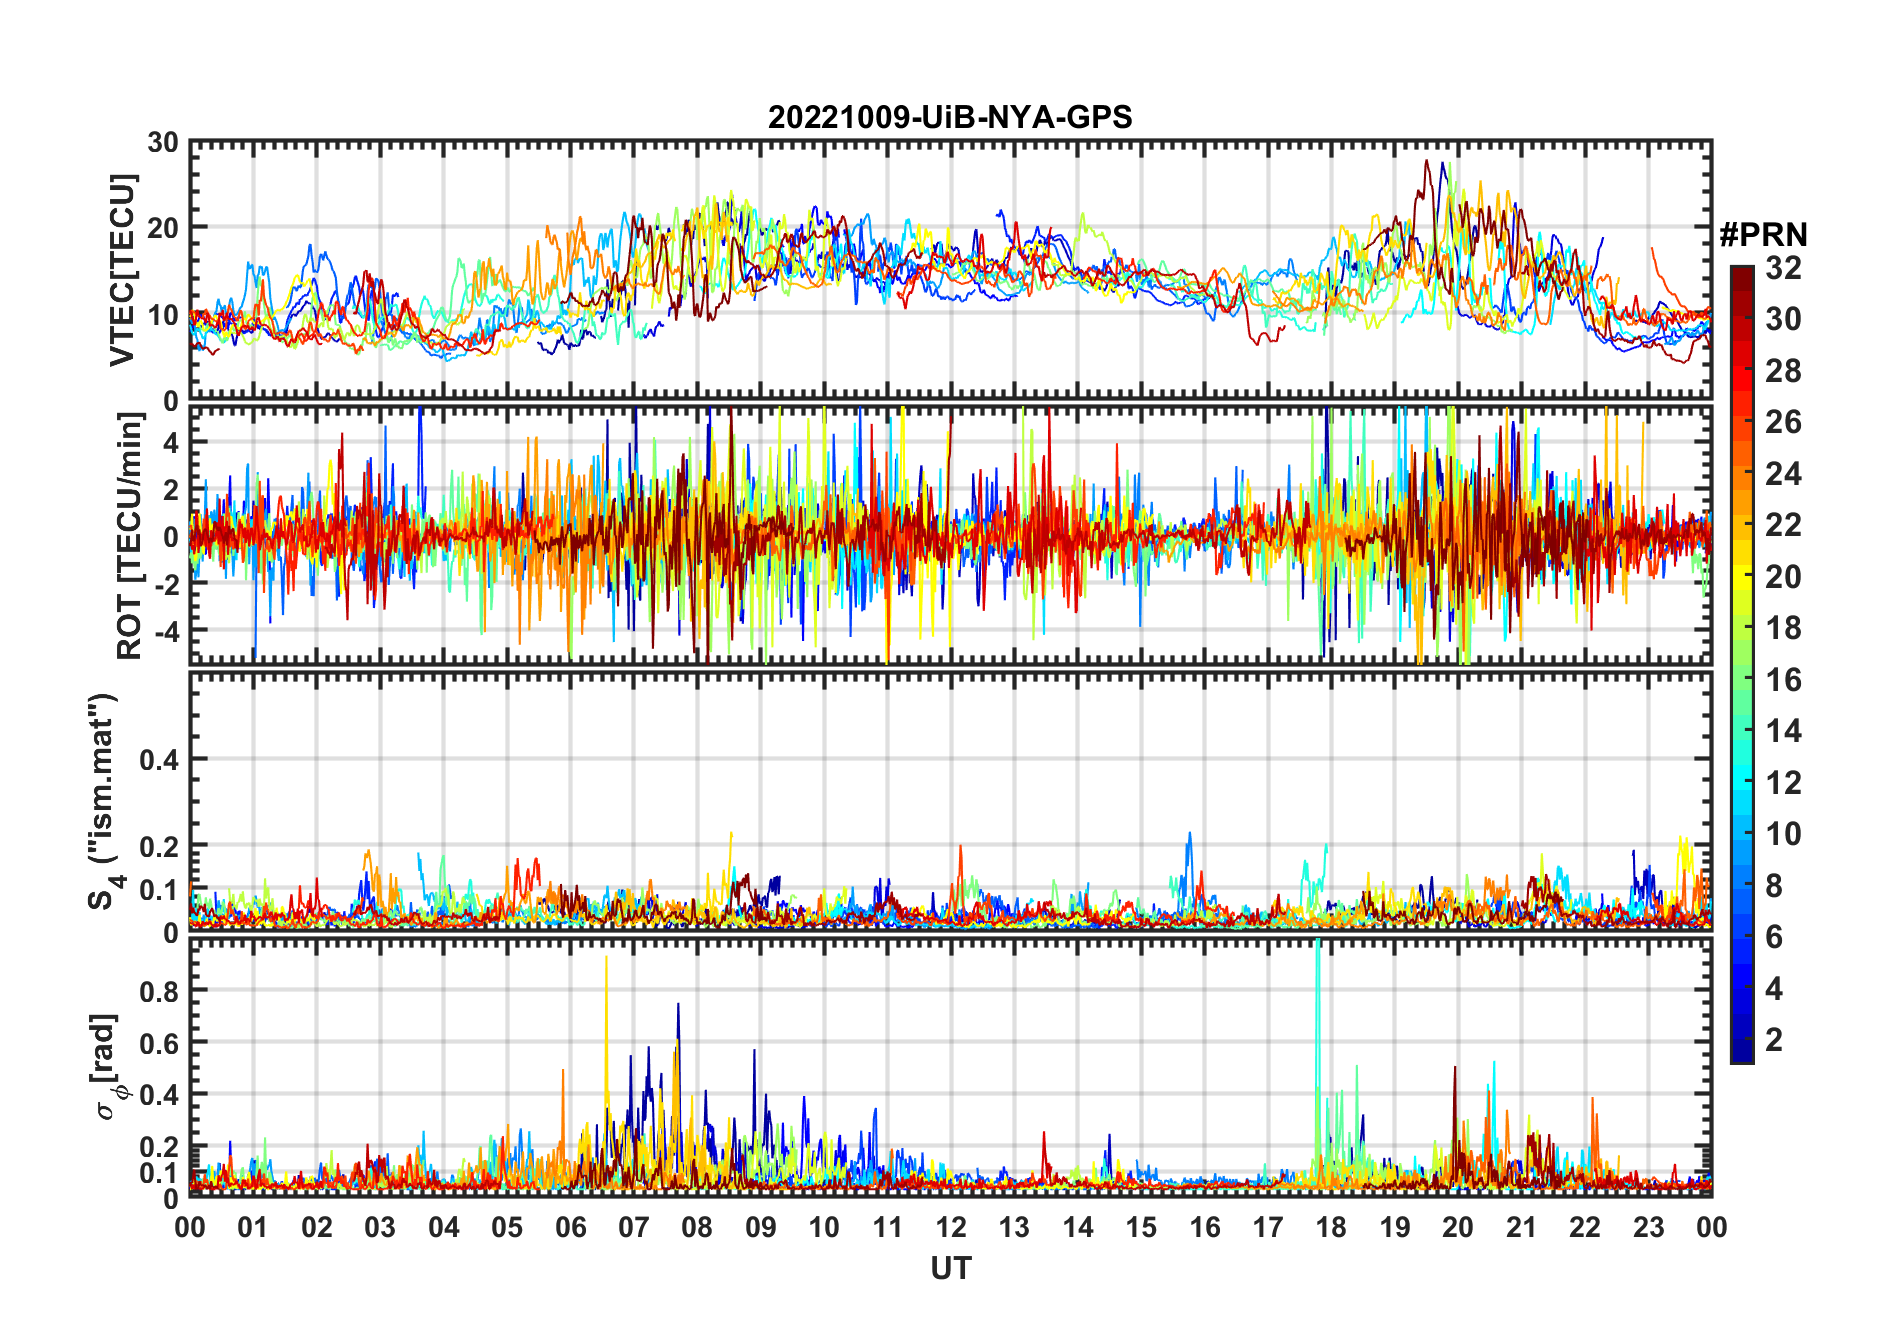
Task: Click x-axis hour label 21
Action: click(x=1522, y=1227)
